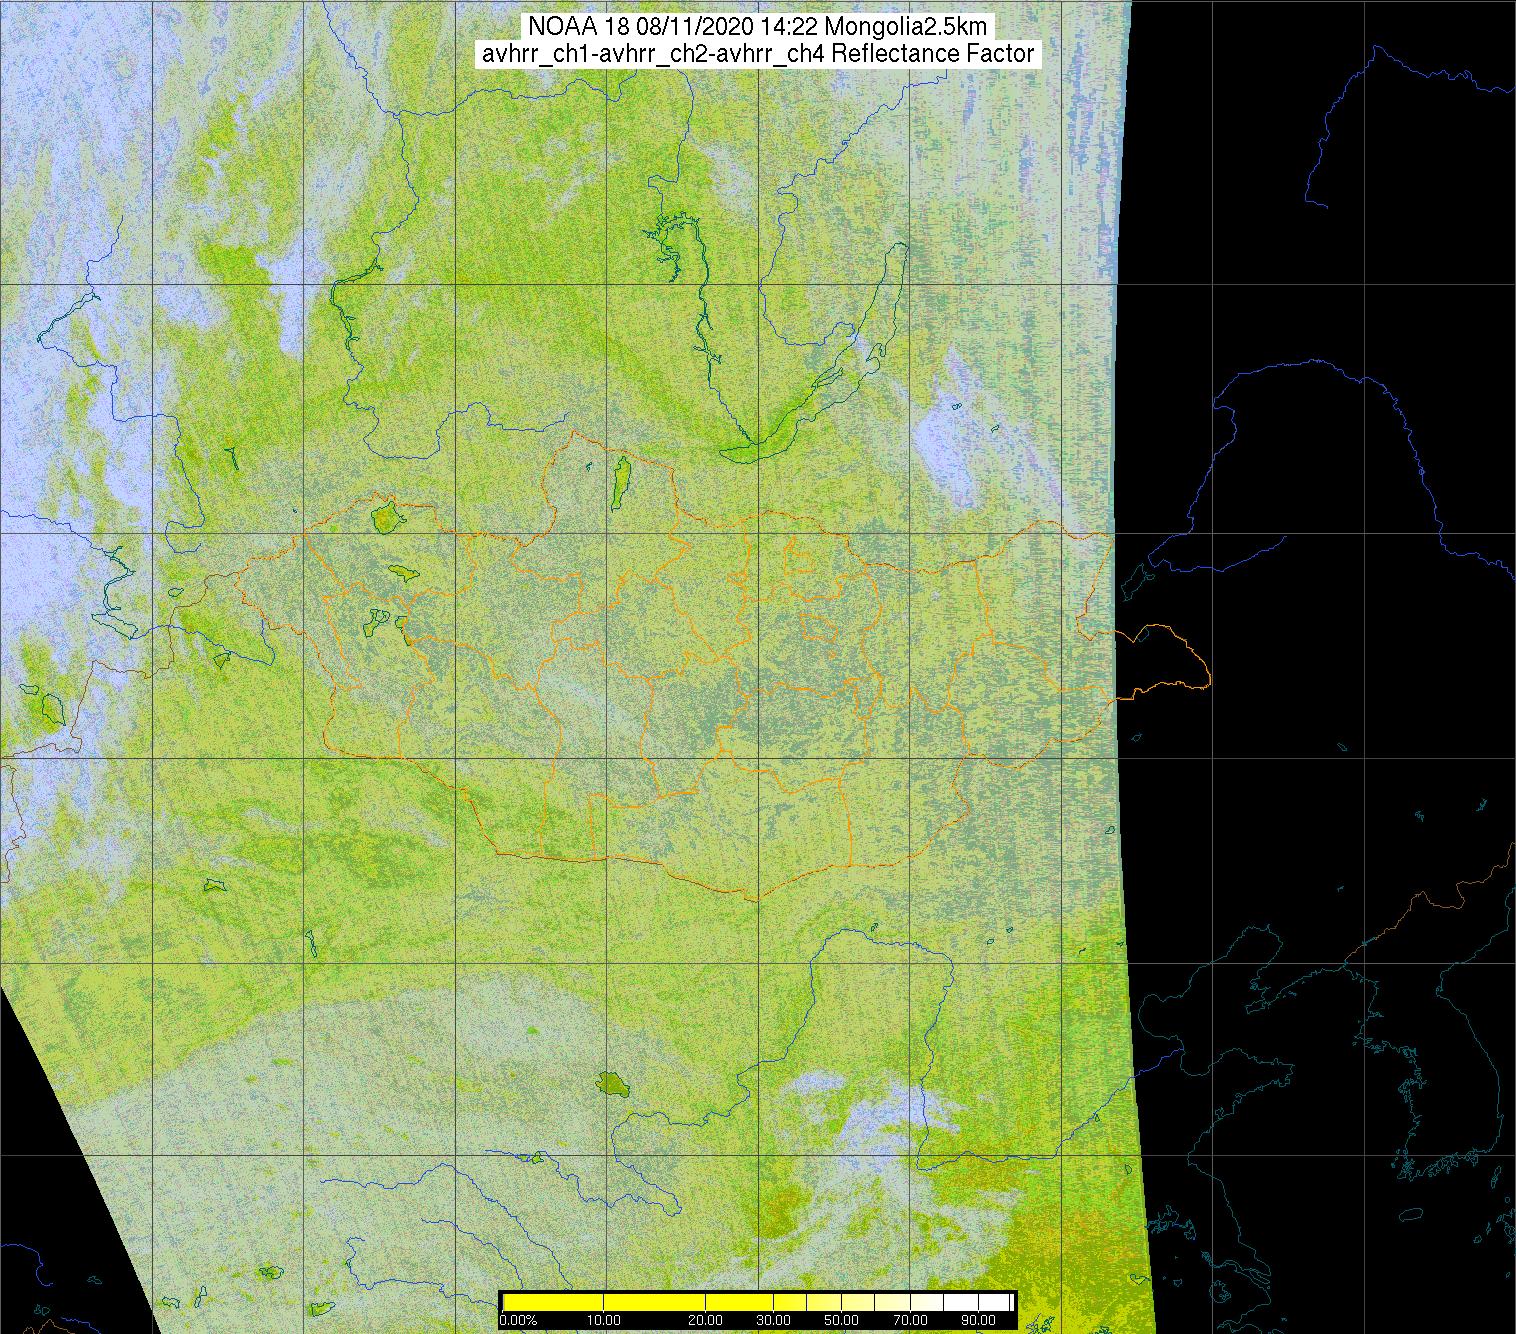Click the "0.00%" color bar label

click(518, 1321)
